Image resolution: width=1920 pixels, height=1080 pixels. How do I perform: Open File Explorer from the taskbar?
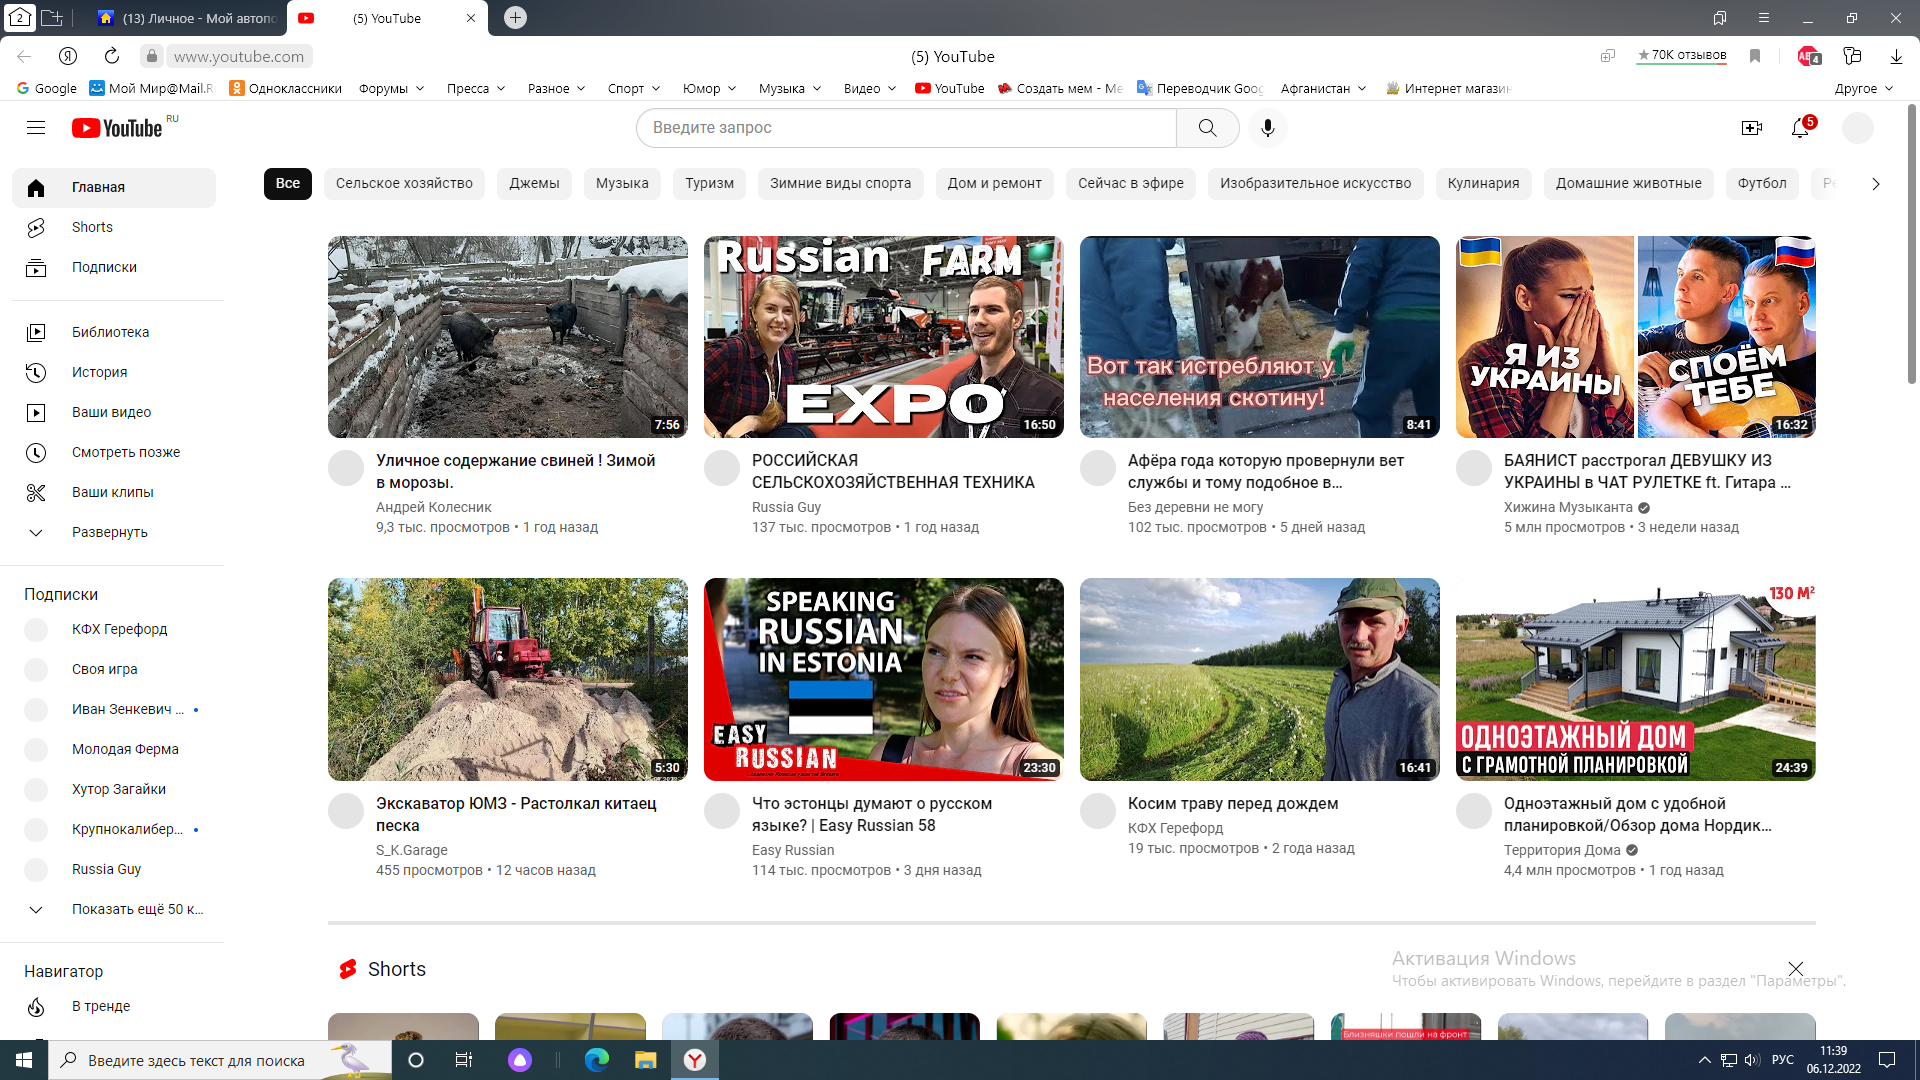pyautogui.click(x=645, y=1060)
